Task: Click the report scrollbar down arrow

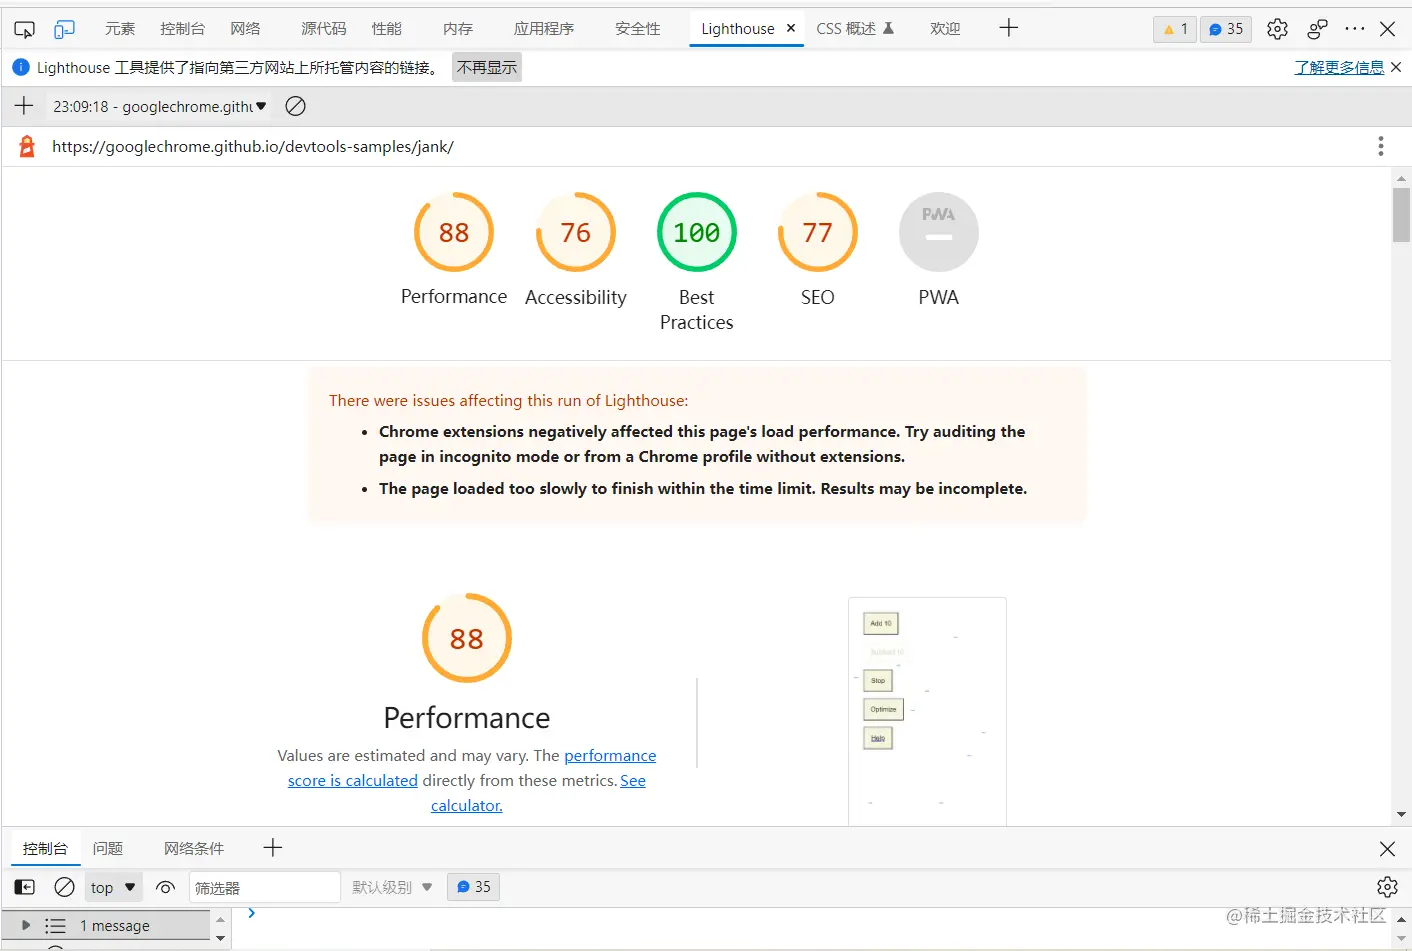Action: (1401, 815)
